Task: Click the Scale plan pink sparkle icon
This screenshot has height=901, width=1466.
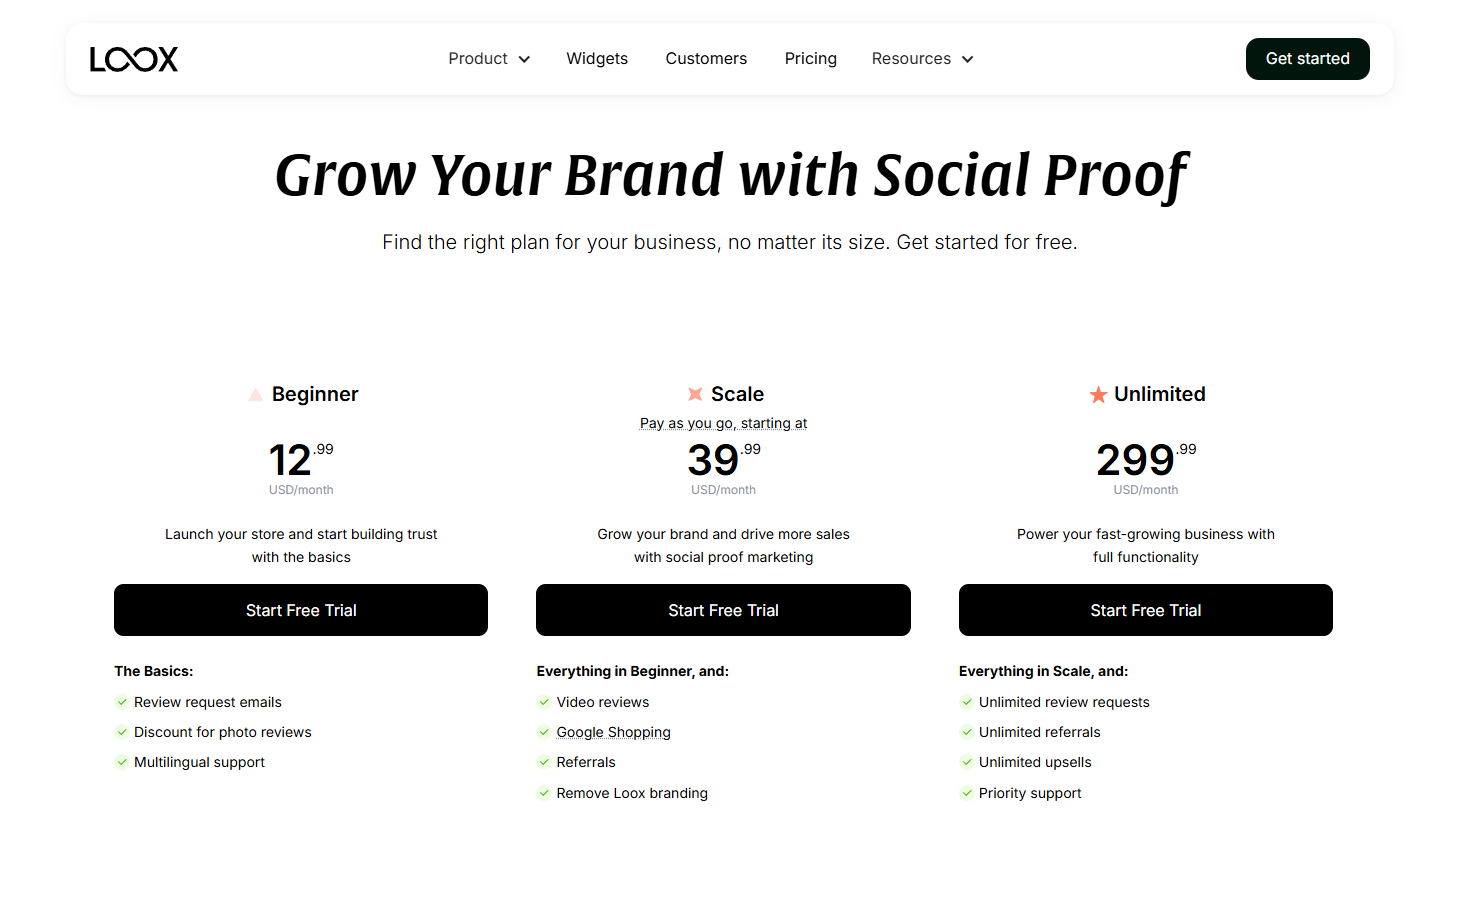Action: [696, 393]
